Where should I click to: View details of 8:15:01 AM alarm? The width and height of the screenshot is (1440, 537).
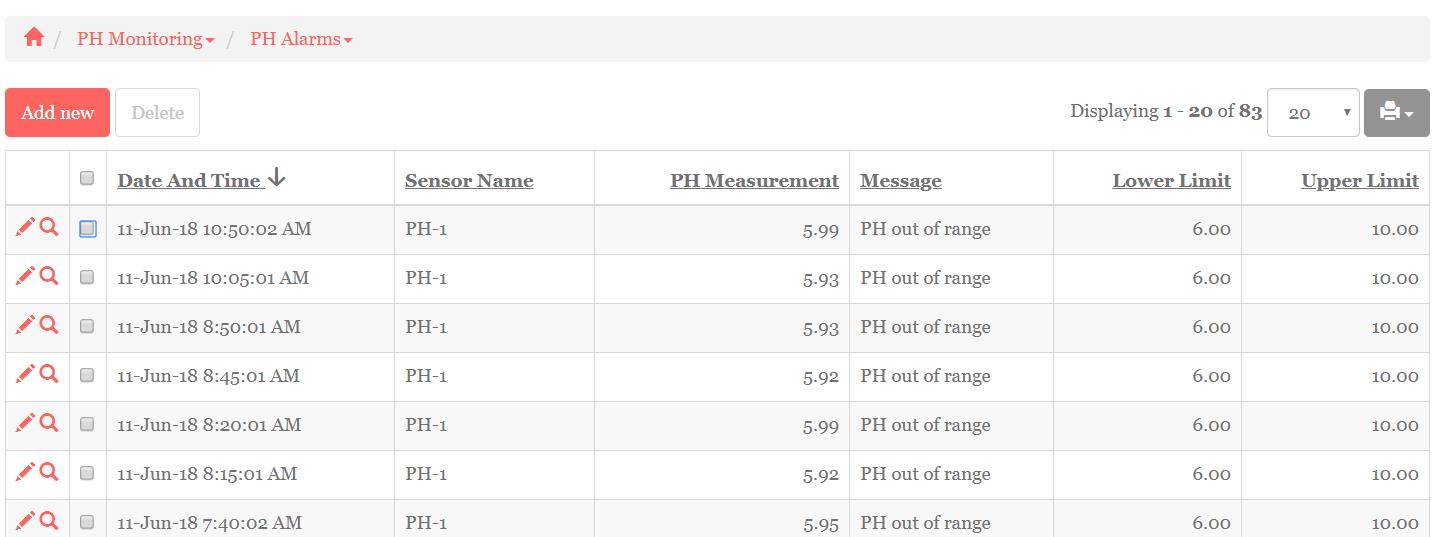pyautogui.click(x=49, y=472)
